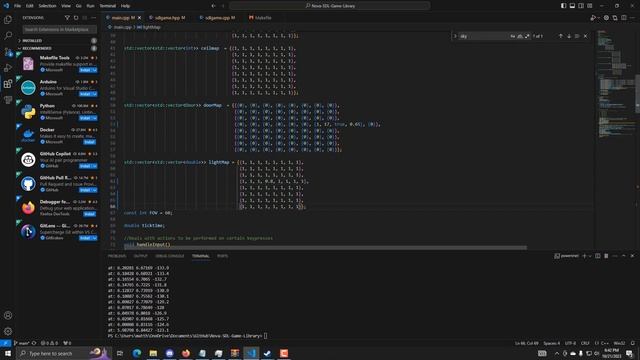The height and width of the screenshot is (360, 640).
Task: Toggle secondary side bar layout icon
Action: tap(581, 6)
